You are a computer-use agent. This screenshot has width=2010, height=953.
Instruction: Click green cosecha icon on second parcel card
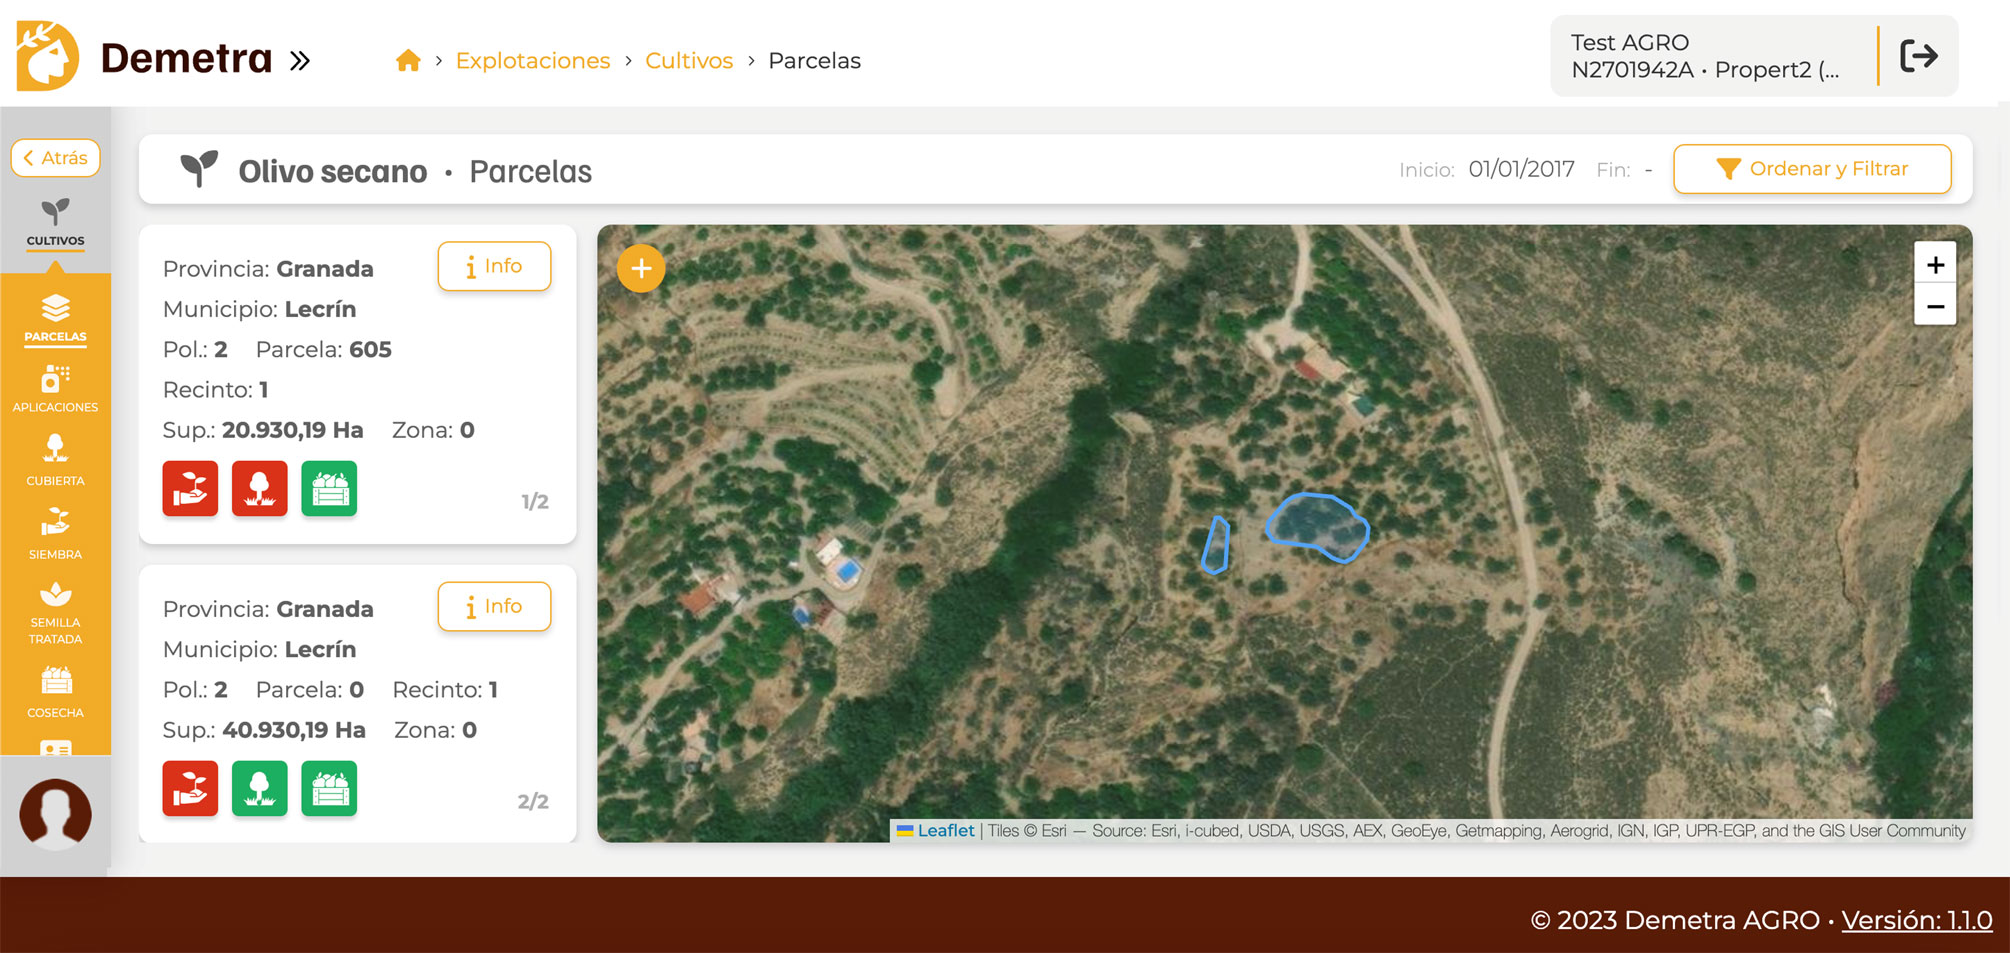pyautogui.click(x=329, y=789)
